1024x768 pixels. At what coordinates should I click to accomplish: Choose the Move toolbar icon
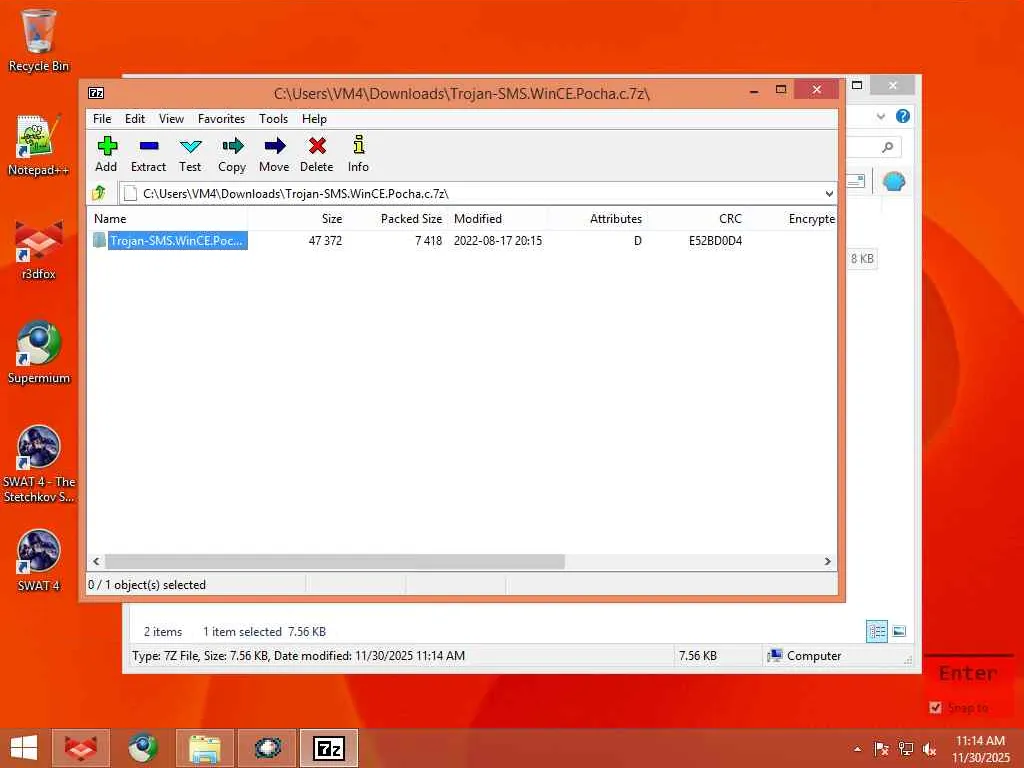pyautogui.click(x=274, y=154)
